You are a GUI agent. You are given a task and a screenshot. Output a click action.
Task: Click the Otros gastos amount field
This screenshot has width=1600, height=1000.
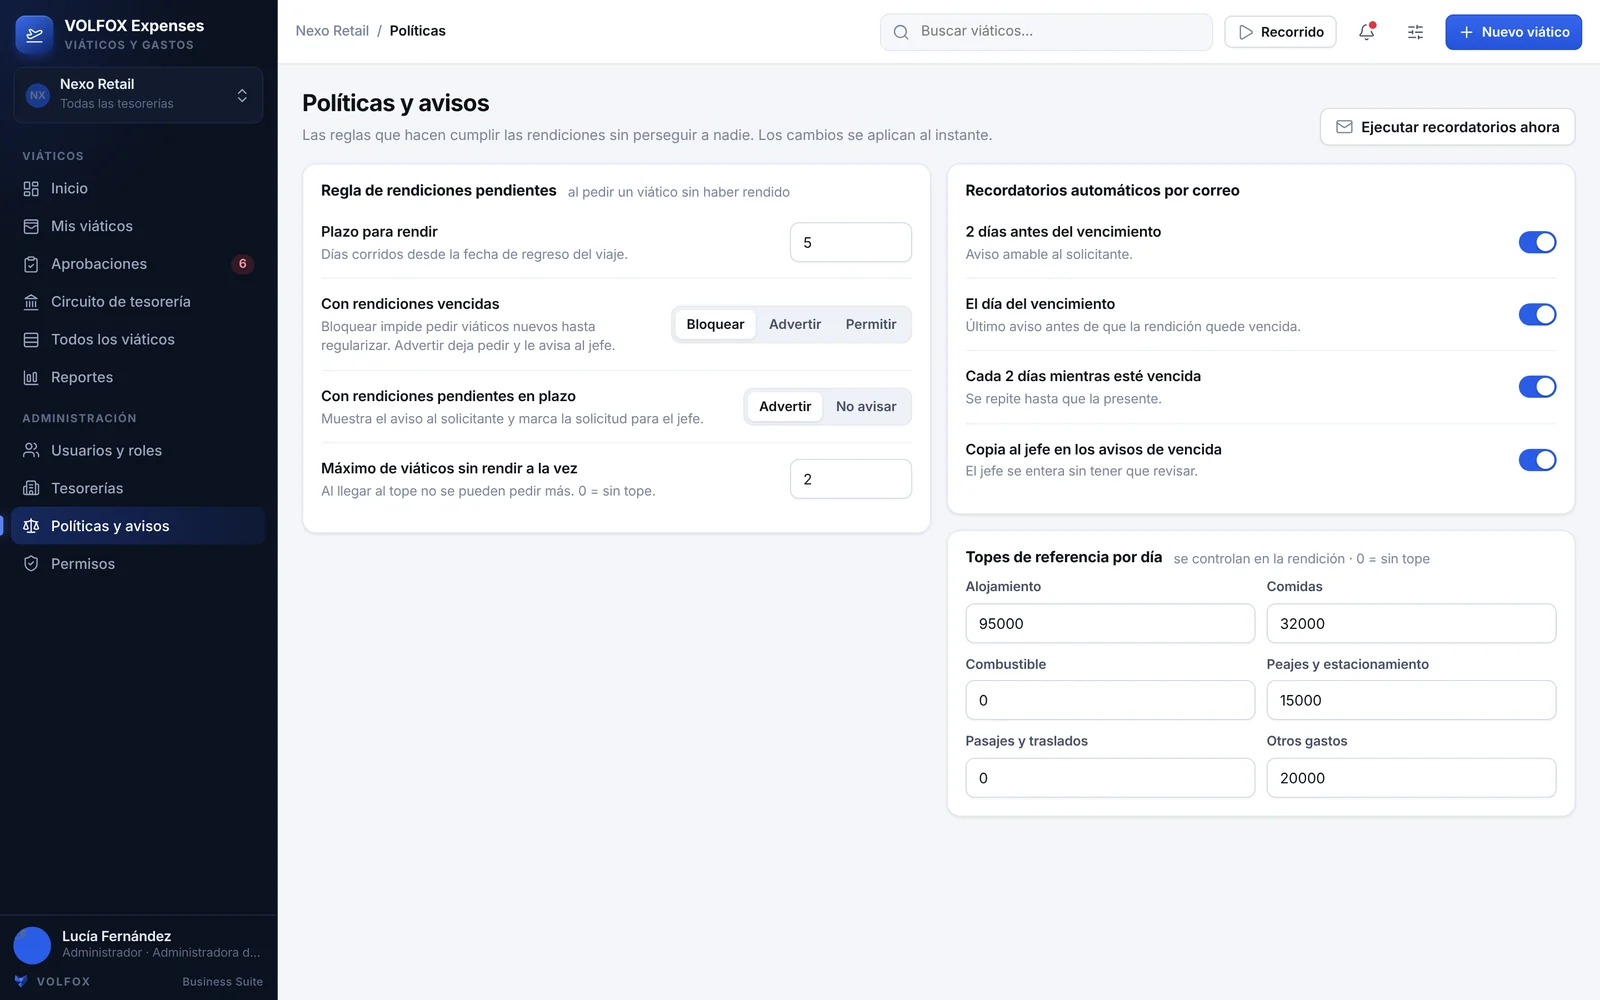coord(1411,778)
